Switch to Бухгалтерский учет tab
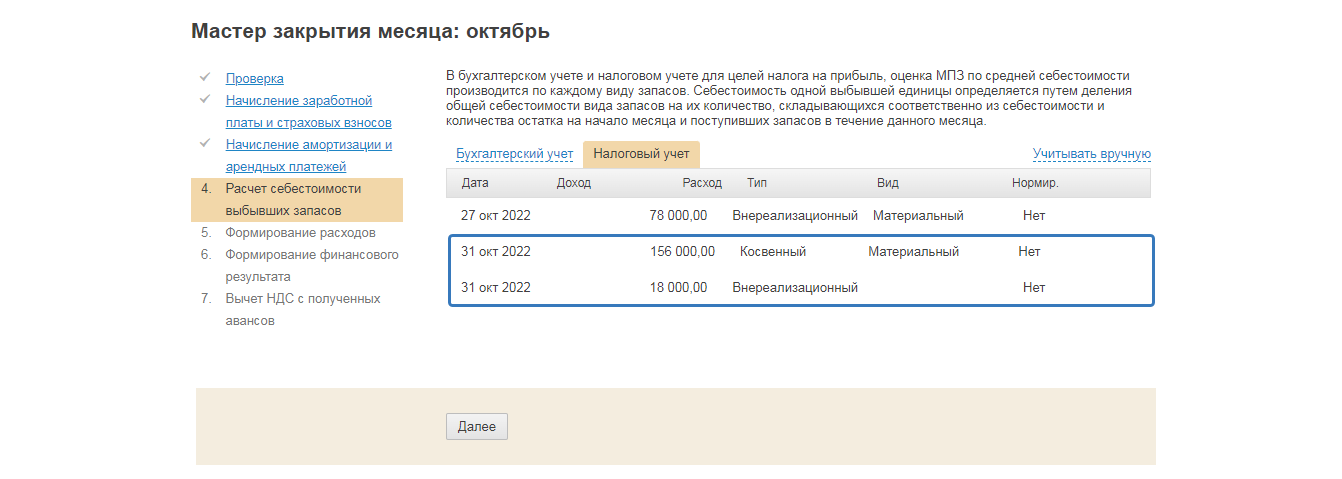Image resolution: width=1342 pixels, height=479 pixels. pyautogui.click(x=514, y=154)
